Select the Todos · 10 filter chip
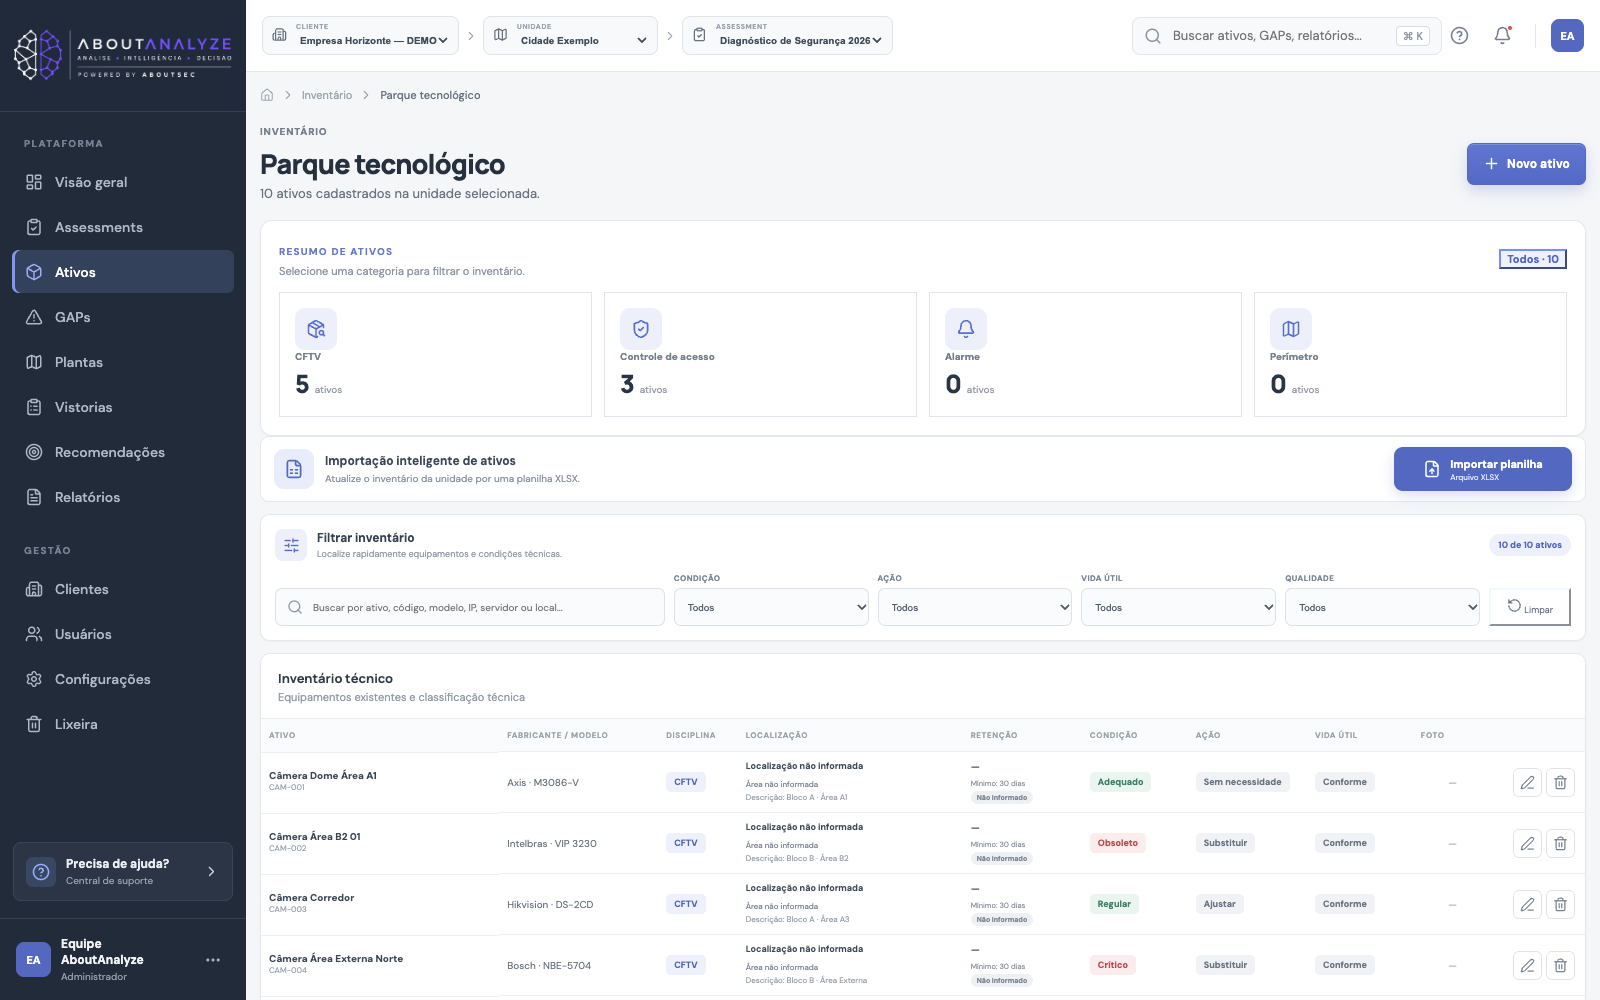This screenshot has height=1000, width=1600. tap(1533, 259)
